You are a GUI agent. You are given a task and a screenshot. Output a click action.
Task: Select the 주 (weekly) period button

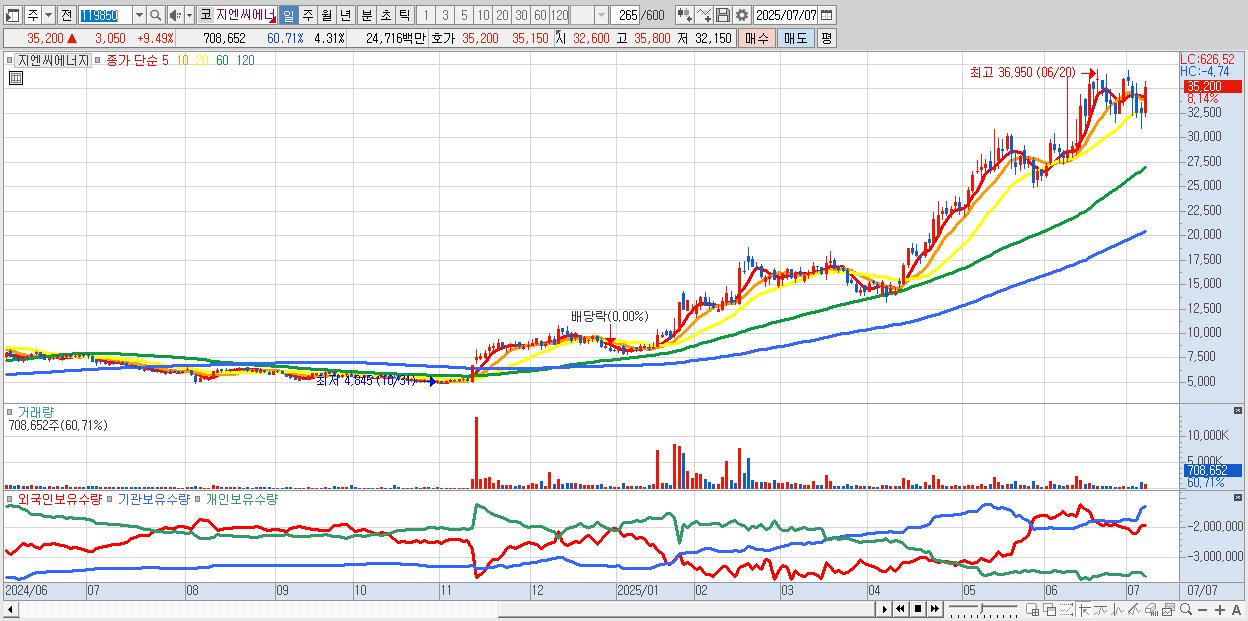point(307,15)
